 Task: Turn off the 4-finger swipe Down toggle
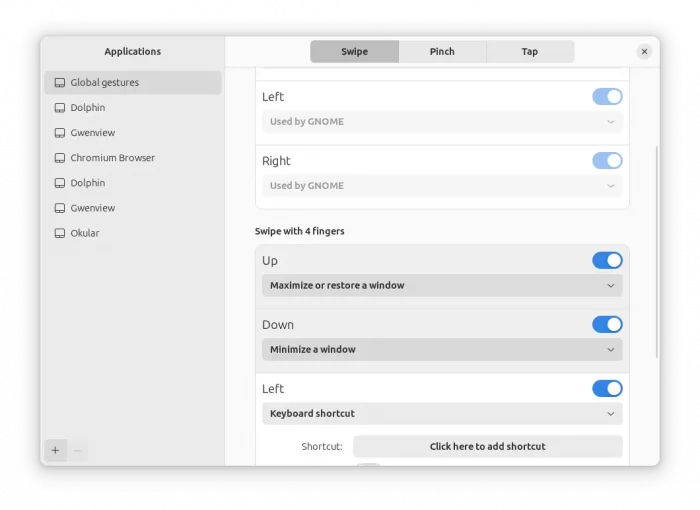click(x=607, y=325)
